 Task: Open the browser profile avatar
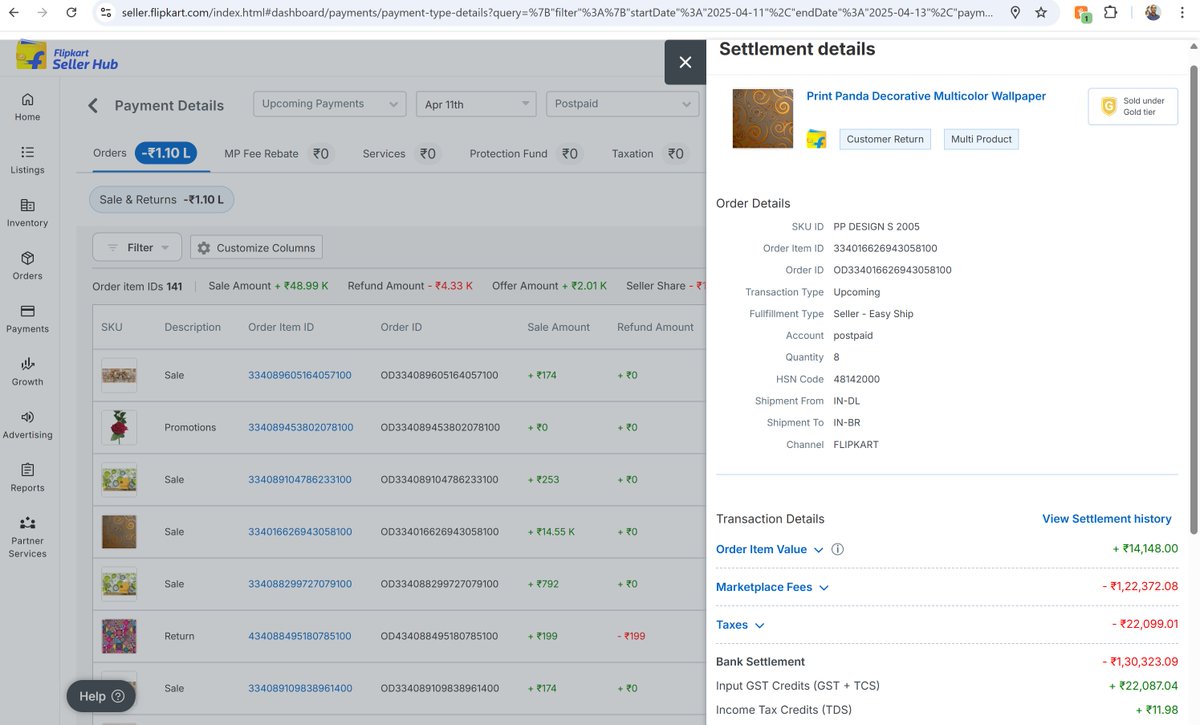coord(1153,13)
